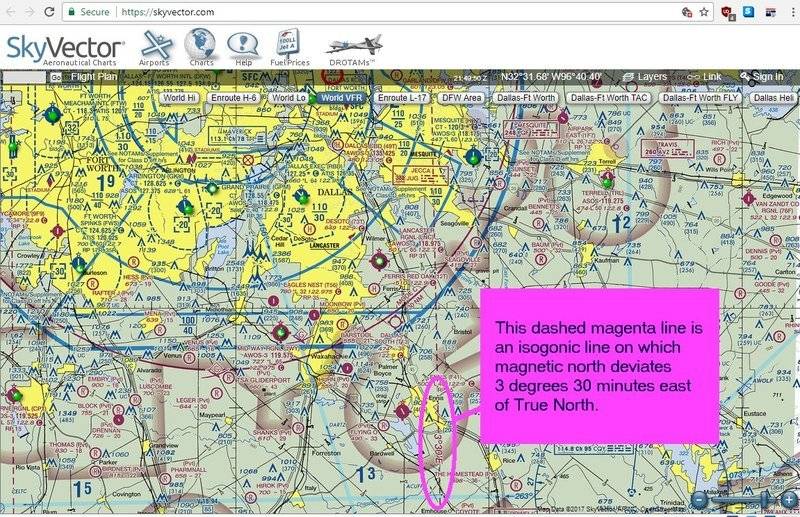This screenshot has width=800, height=517.
Task: Open the DROTAMs drone icon
Action: click(x=353, y=50)
